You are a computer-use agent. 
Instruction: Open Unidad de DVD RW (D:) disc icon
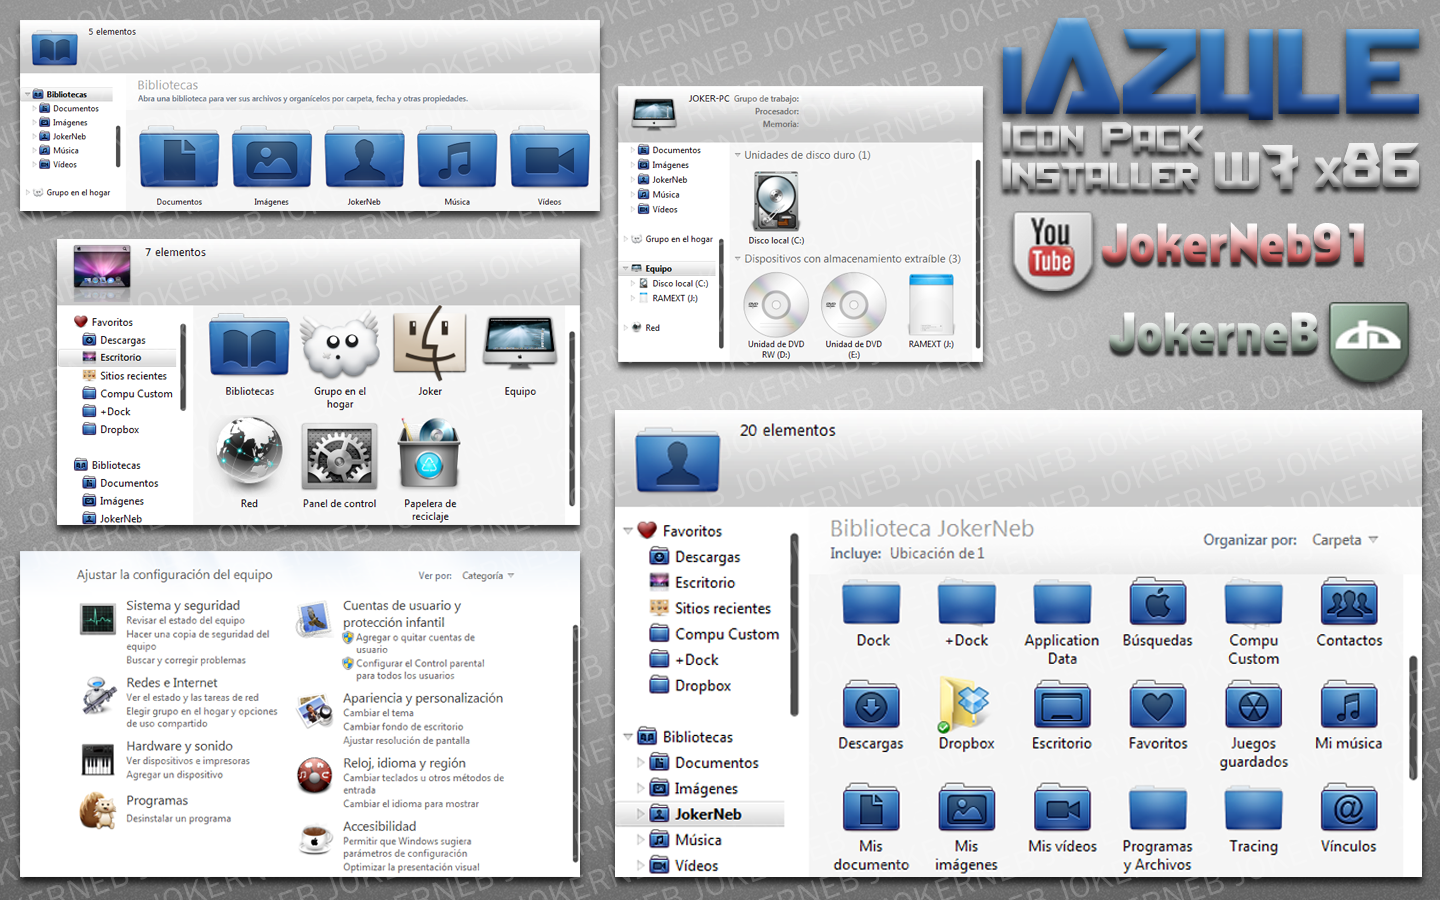(x=776, y=305)
